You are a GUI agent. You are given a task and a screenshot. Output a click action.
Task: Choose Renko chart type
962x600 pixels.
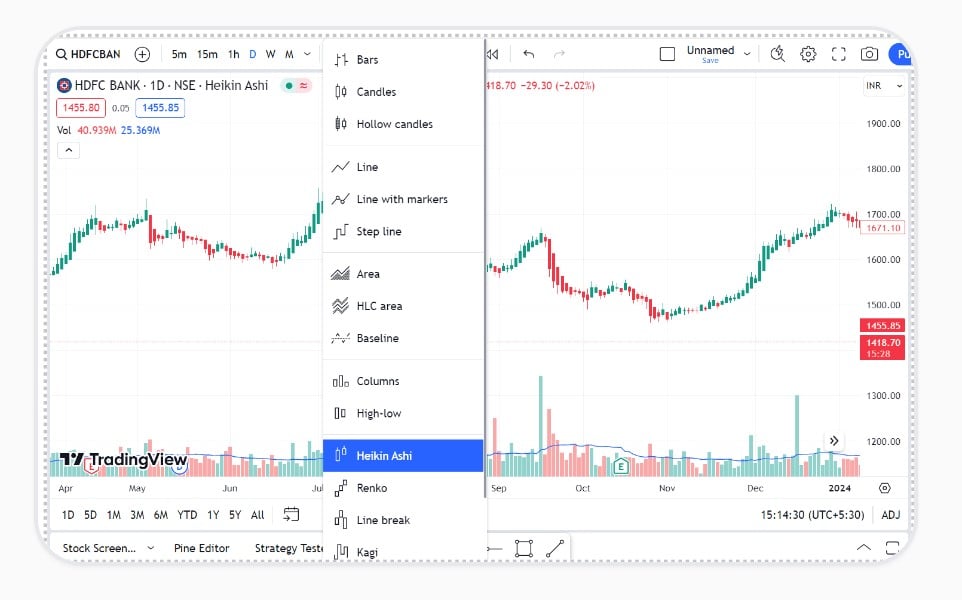(371, 488)
